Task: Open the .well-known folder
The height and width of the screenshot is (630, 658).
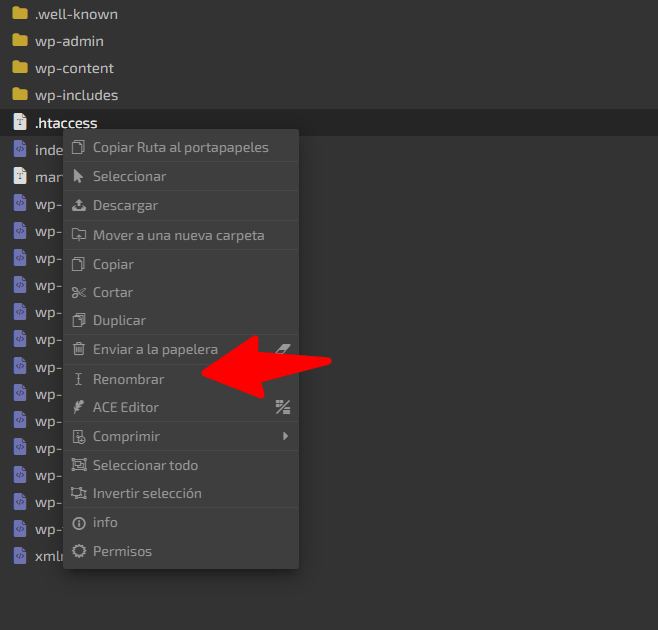Action: click(x=76, y=14)
